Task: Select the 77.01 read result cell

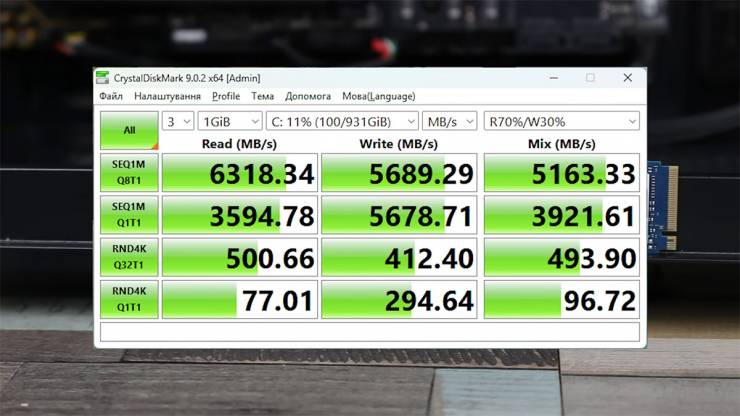Action: point(240,299)
